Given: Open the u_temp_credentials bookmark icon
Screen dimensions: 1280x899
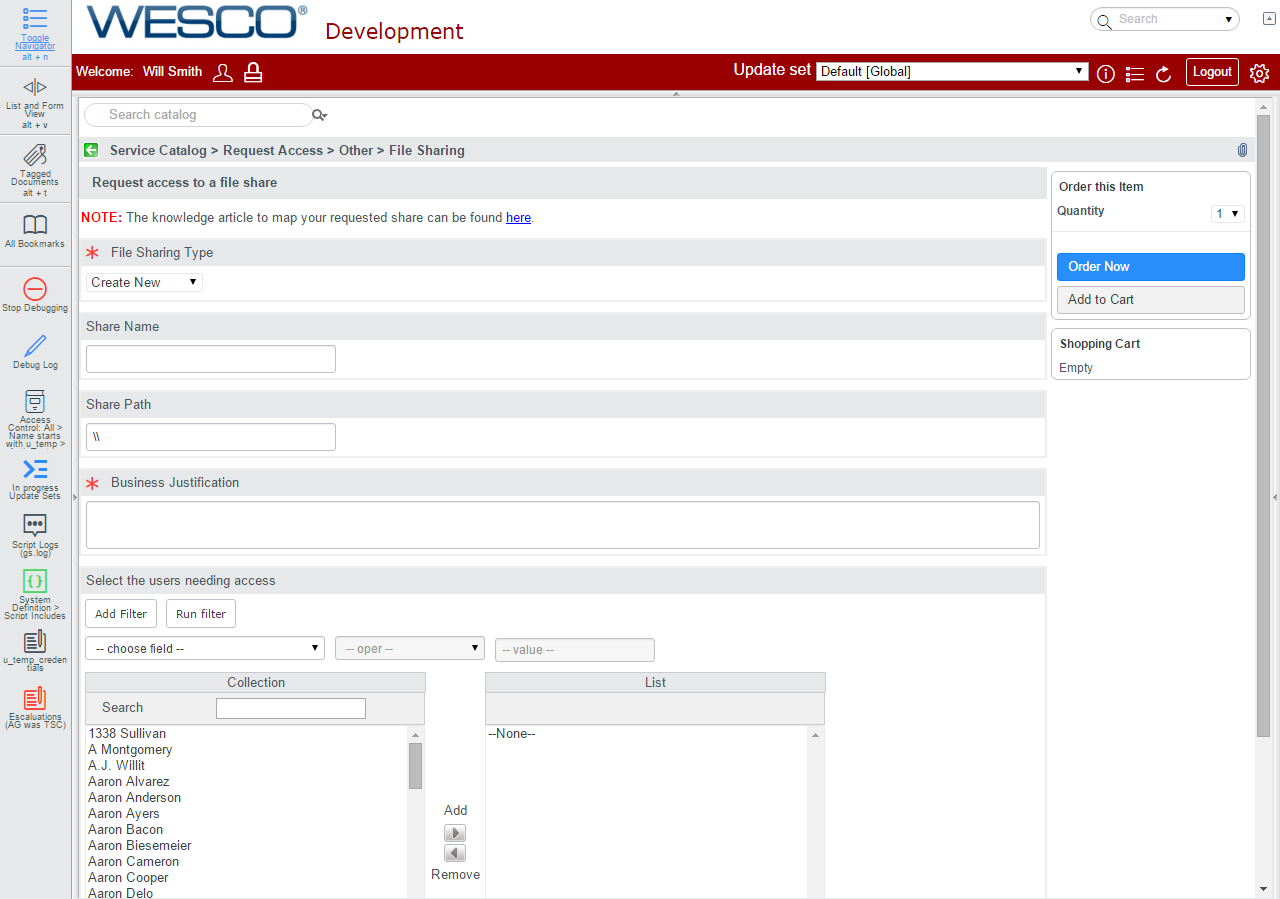Looking at the screenshot, I should (x=35, y=641).
